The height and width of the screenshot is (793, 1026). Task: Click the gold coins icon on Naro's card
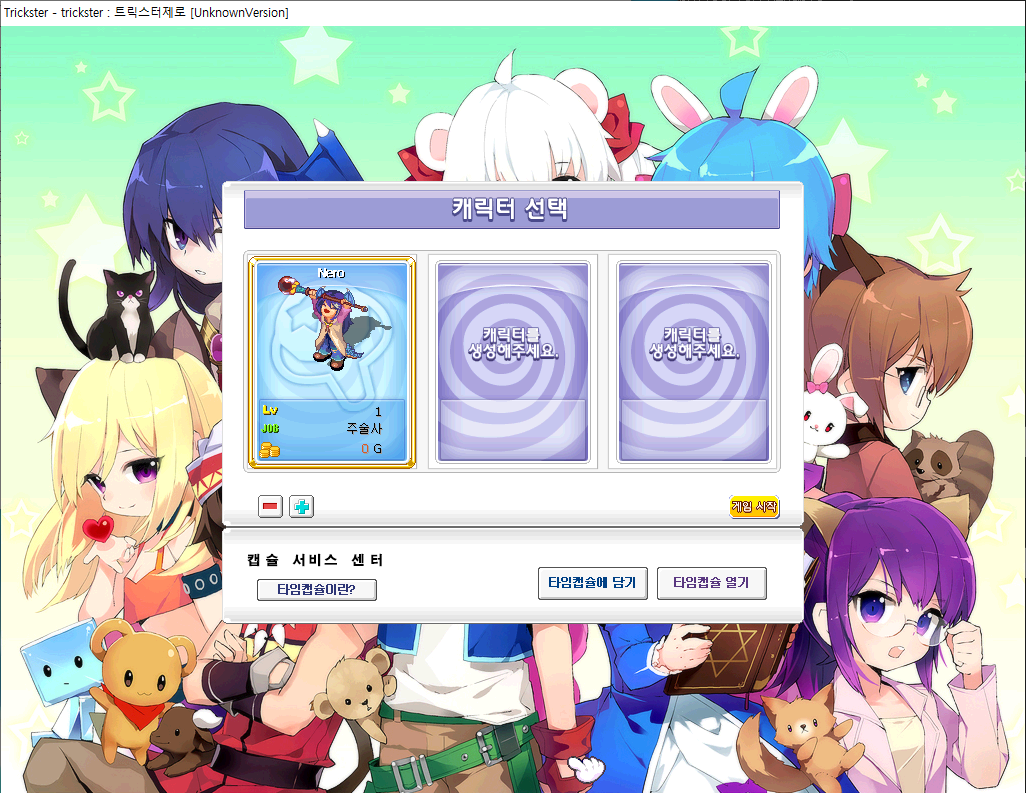(270, 450)
